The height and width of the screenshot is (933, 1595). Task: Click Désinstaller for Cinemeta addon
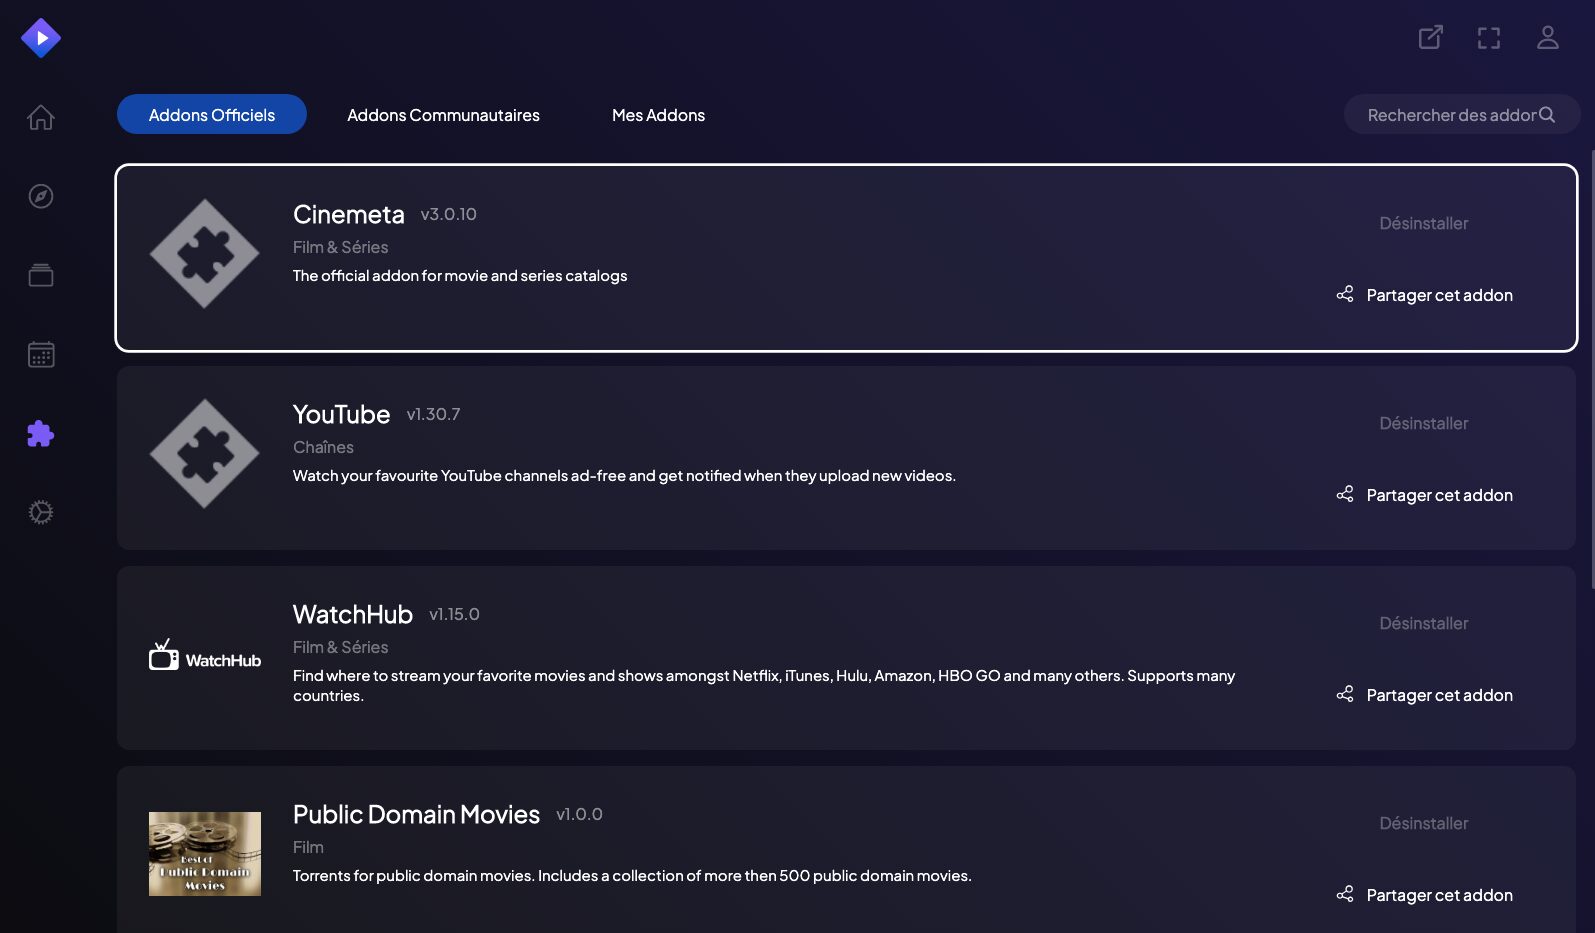pyautogui.click(x=1424, y=223)
